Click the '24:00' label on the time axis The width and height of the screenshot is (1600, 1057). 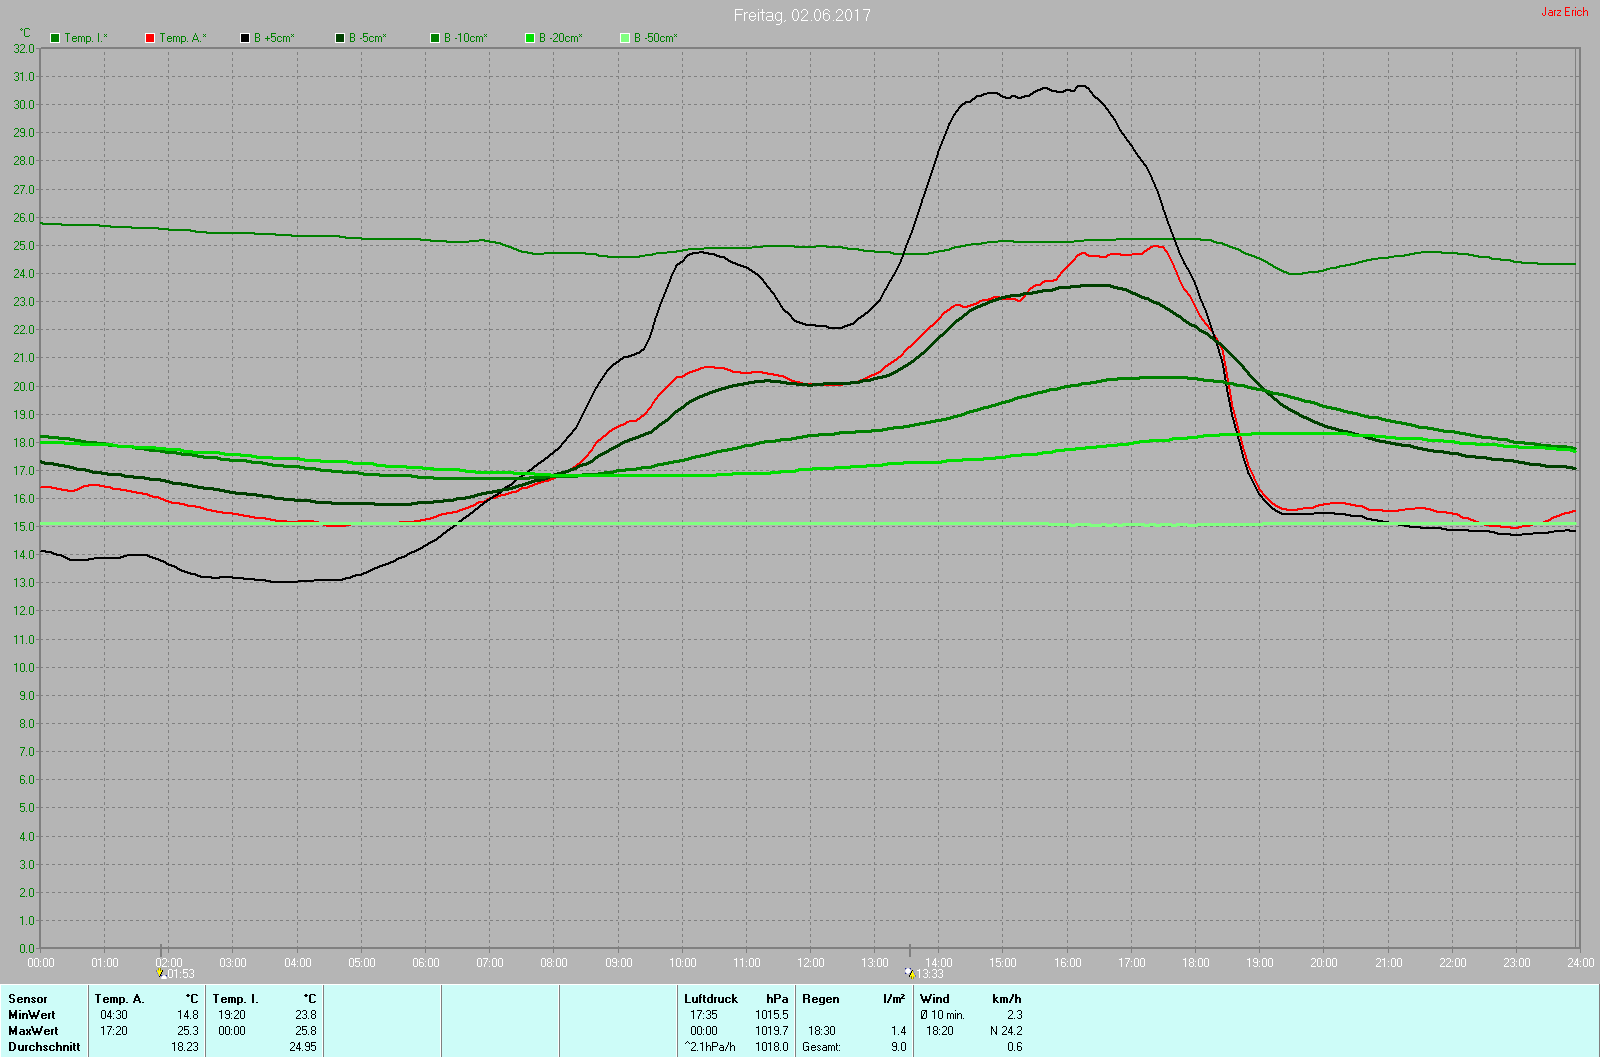coord(1581,963)
